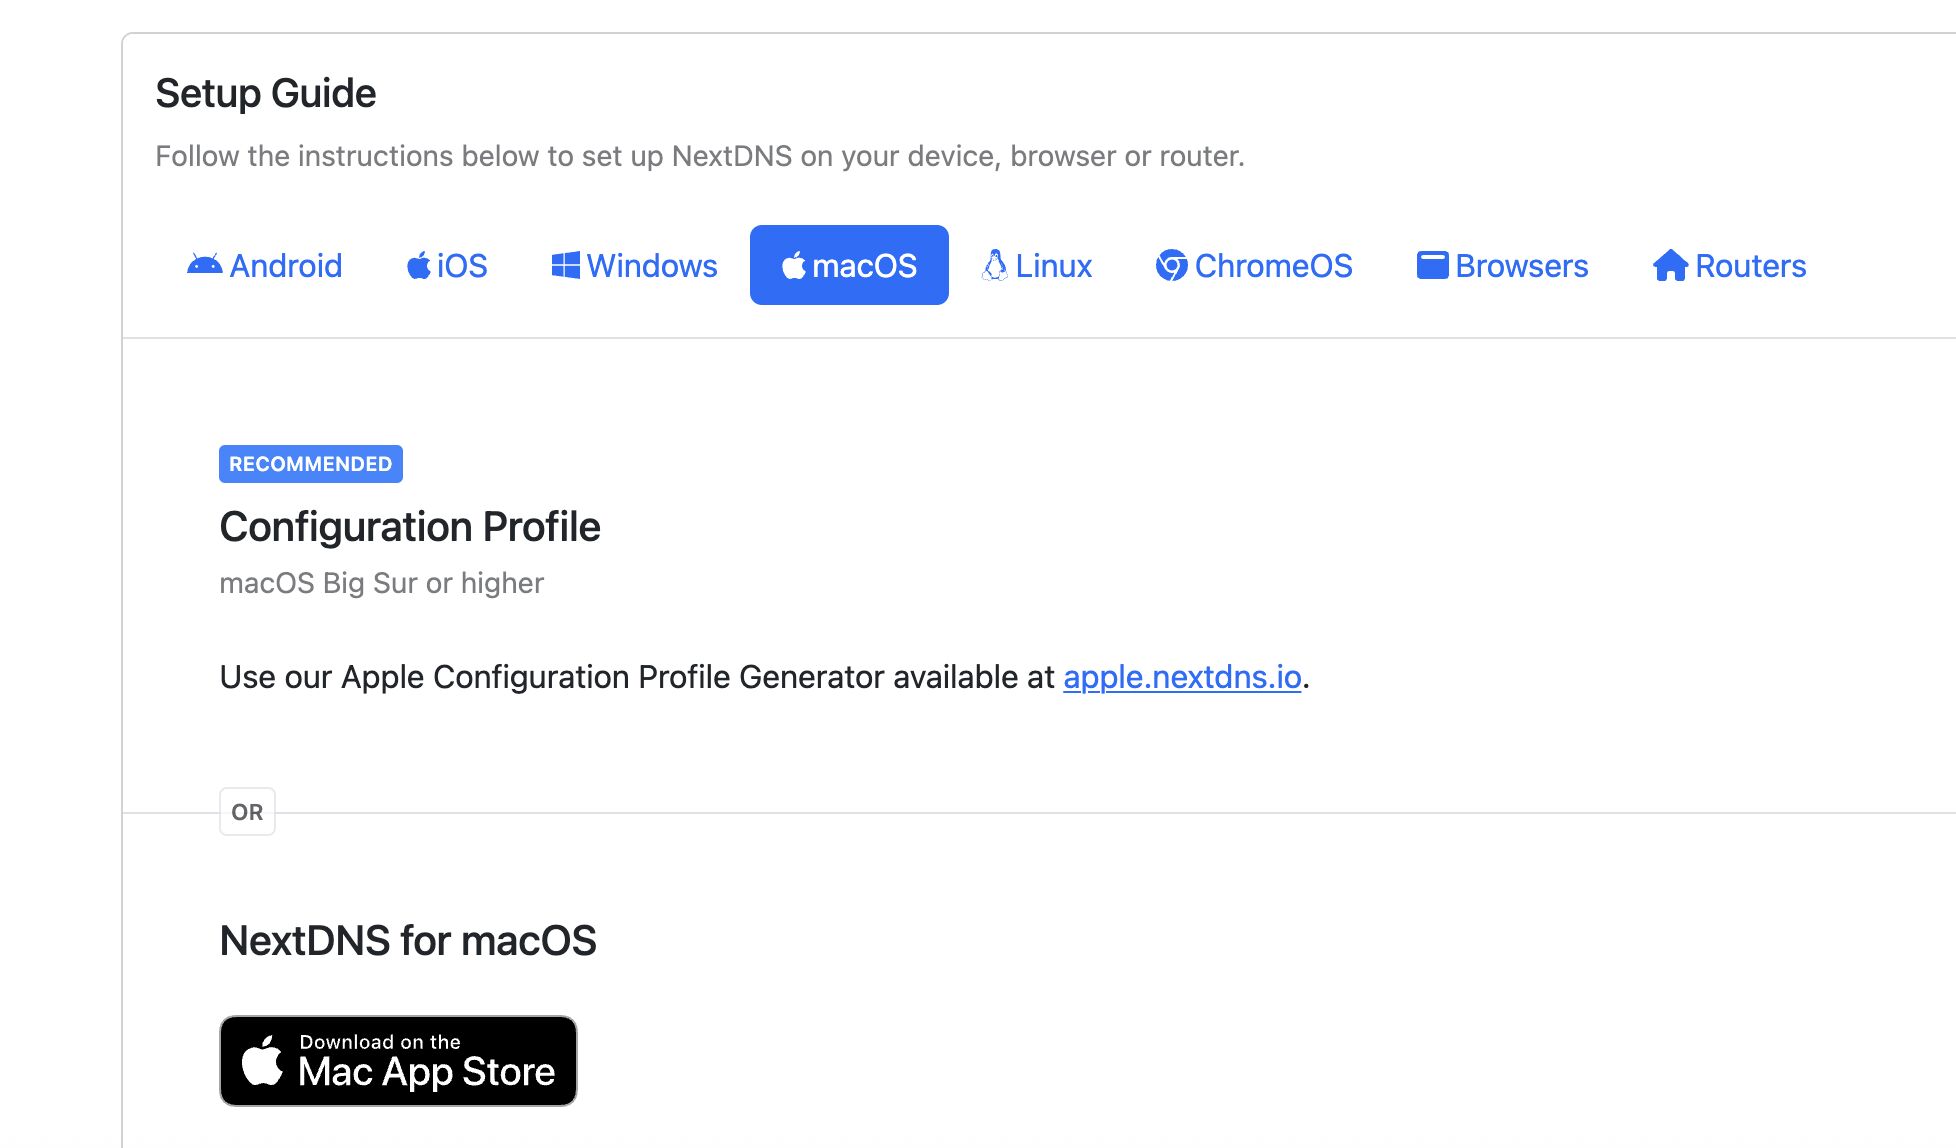This screenshot has width=1956, height=1148.
Task: Open the Routers setup tab
Action: [1729, 265]
